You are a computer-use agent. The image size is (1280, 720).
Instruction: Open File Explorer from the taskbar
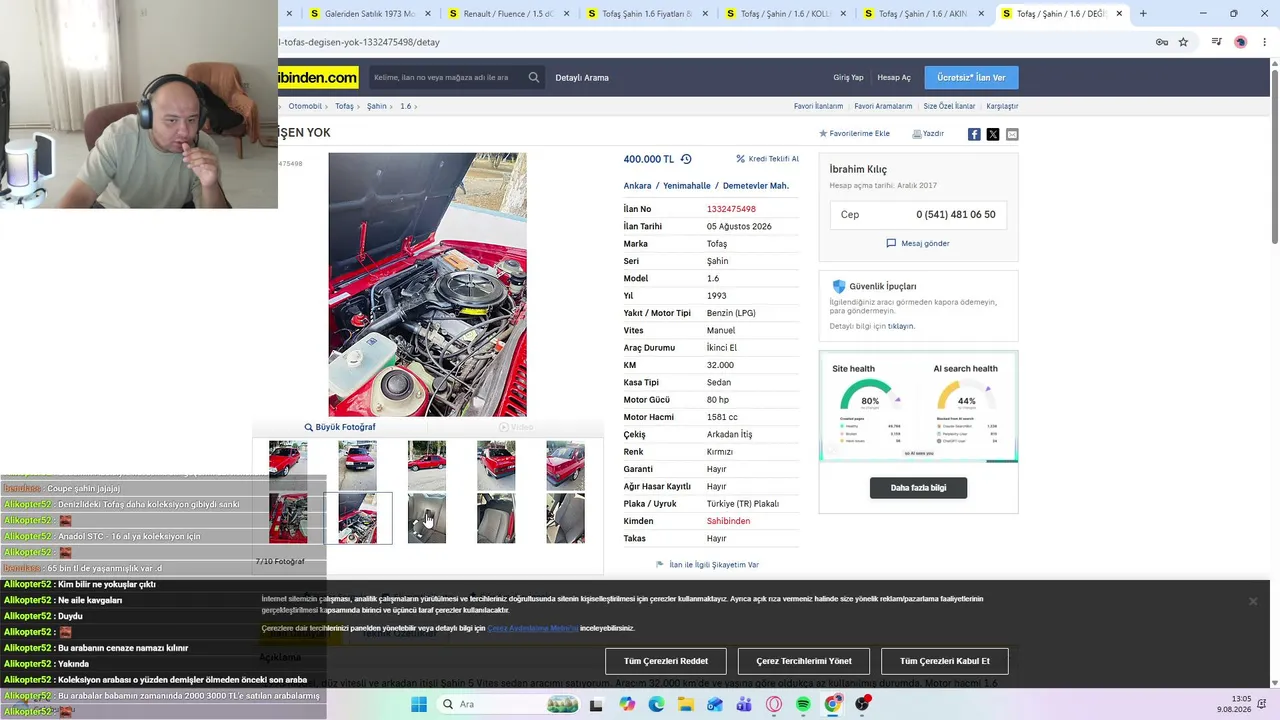point(686,704)
